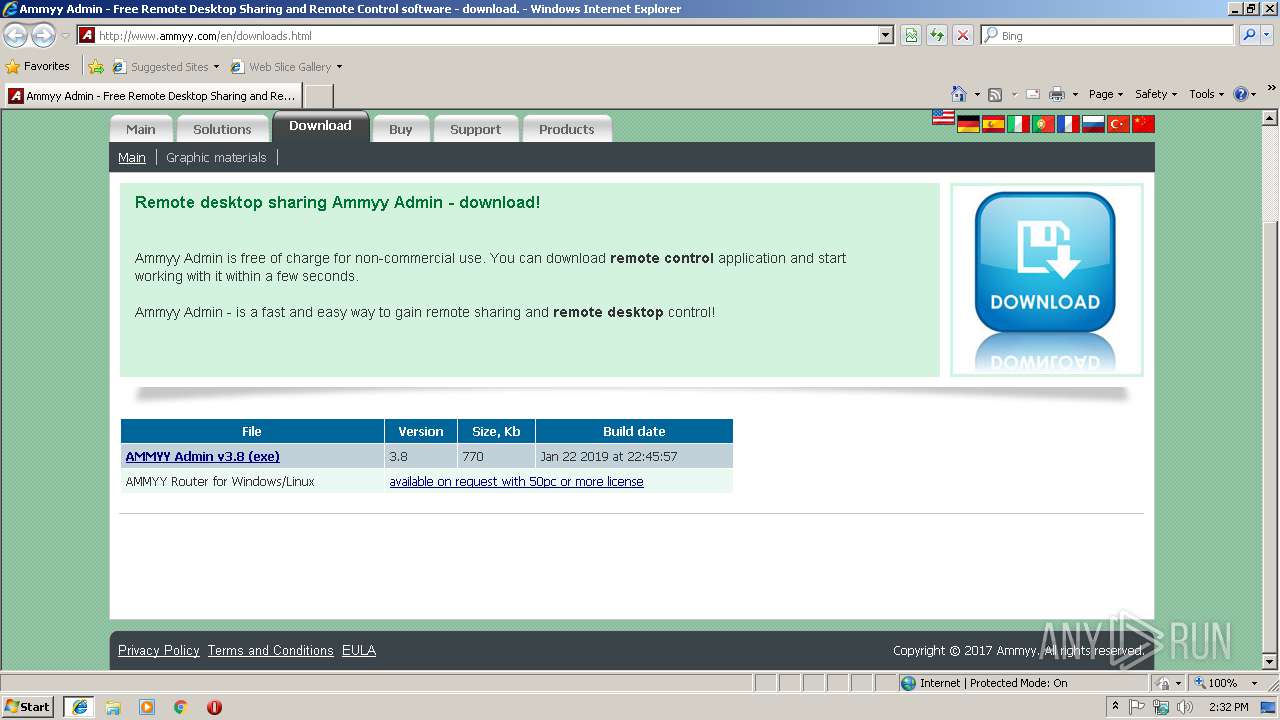The height and width of the screenshot is (720, 1280).
Task: Click the browser Forward arrow button
Action: pos(43,36)
